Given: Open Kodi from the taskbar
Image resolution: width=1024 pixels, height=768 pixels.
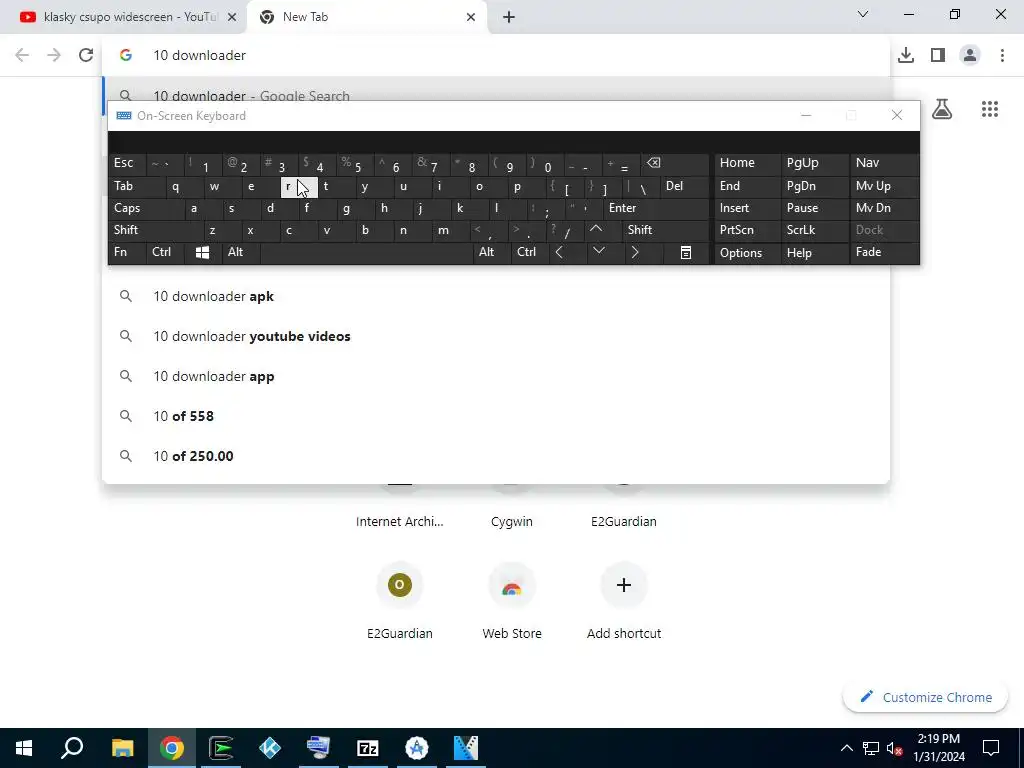Looking at the screenshot, I should 270,748.
